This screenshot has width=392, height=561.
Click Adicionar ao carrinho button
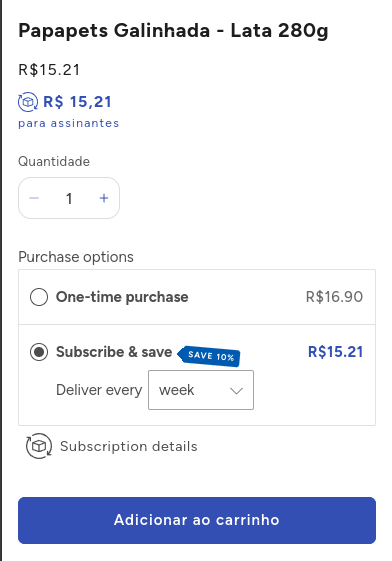pyautogui.click(x=197, y=520)
